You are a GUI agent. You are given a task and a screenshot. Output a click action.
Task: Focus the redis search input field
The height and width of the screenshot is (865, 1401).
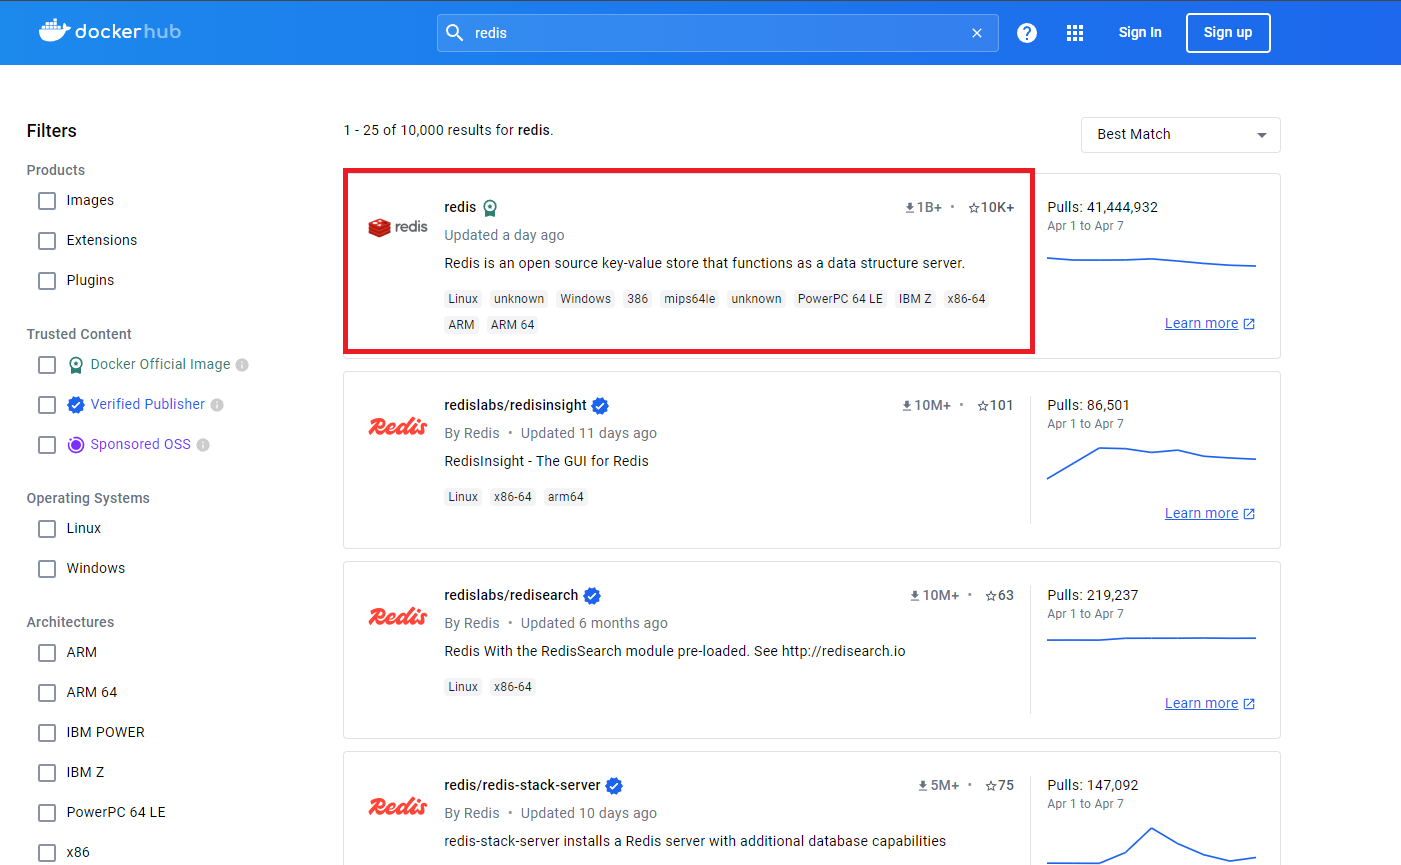(x=717, y=33)
